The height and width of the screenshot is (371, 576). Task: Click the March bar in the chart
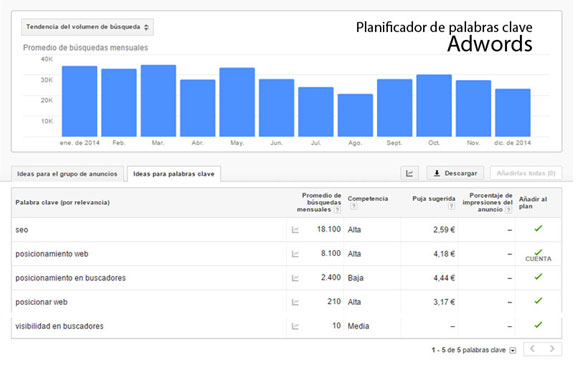[x=158, y=101]
